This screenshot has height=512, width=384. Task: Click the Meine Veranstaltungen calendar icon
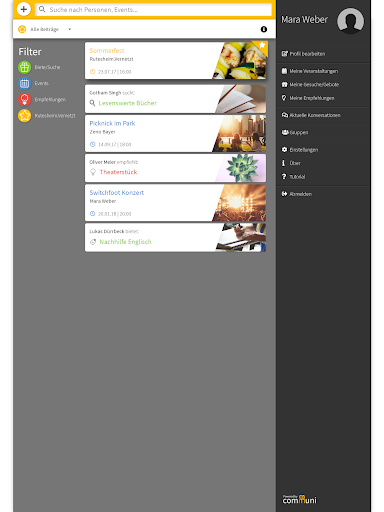(x=284, y=71)
